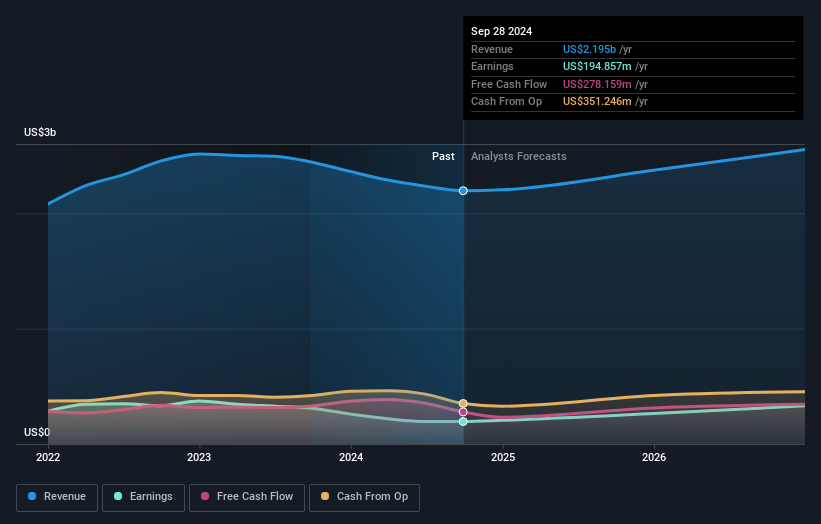Click the Past section label
Viewport: 821px width, 524px height.
click(x=443, y=156)
